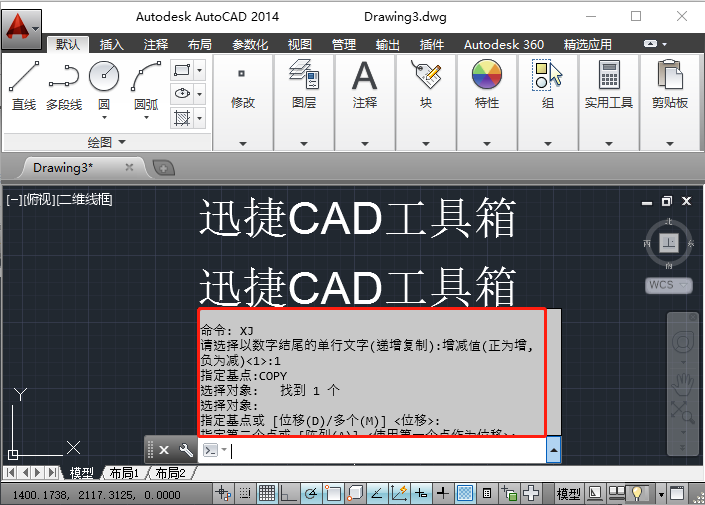Toggle annotation monitor plus icon in status bar

coord(531,494)
